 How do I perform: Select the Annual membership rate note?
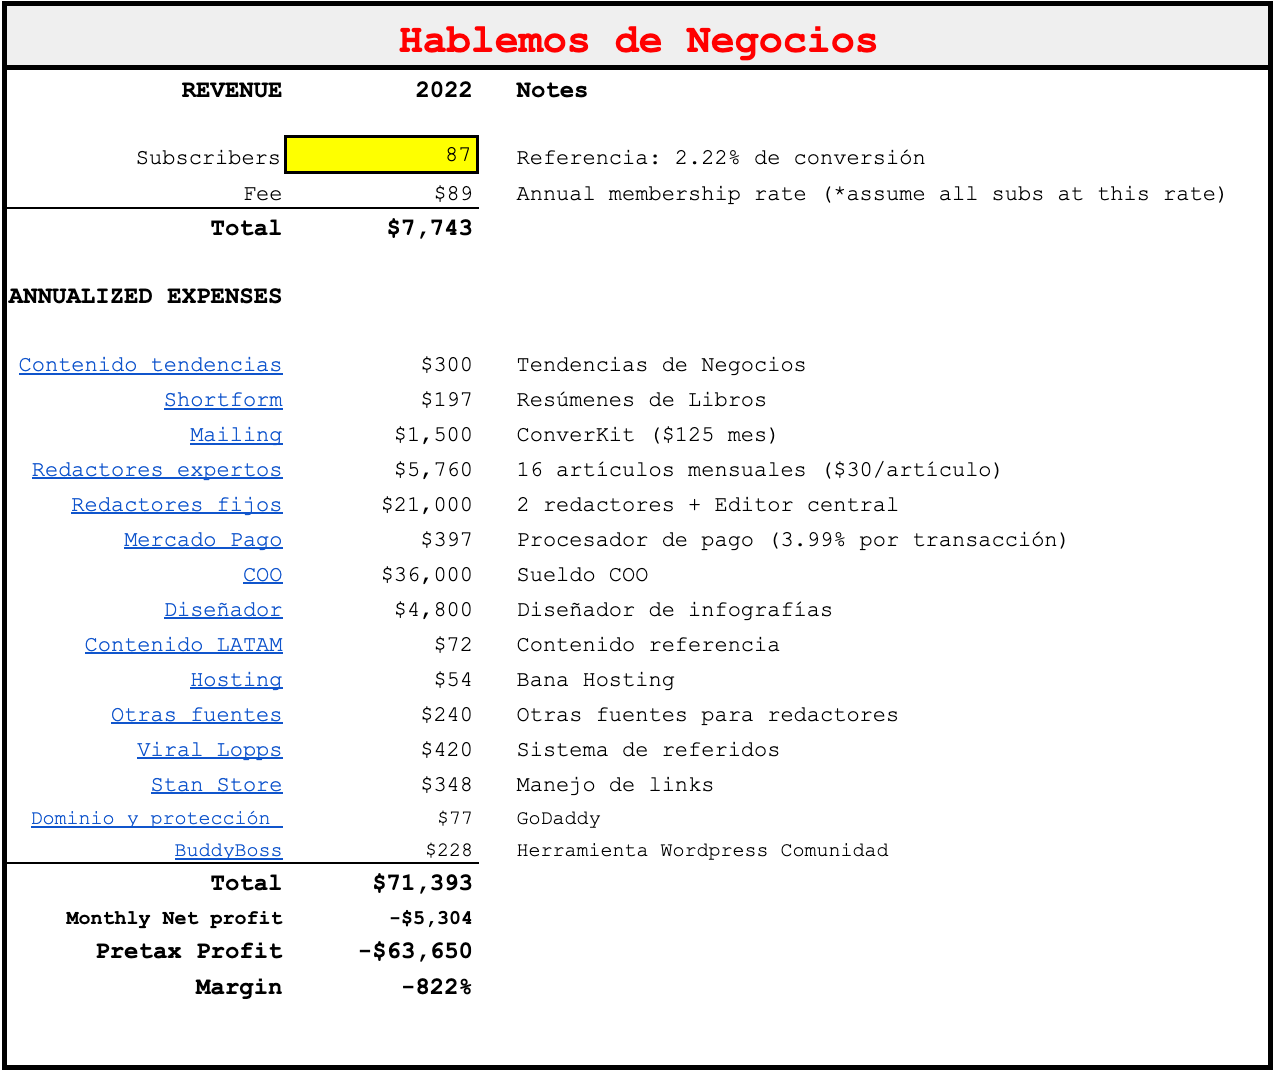(x=871, y=194)
